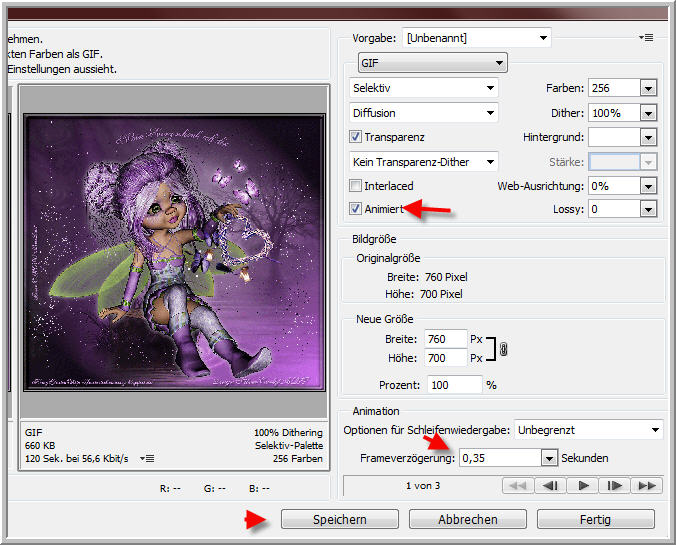Toggle the Transparenz checkbox
The image size is (676, 545).
coord(356,136)
